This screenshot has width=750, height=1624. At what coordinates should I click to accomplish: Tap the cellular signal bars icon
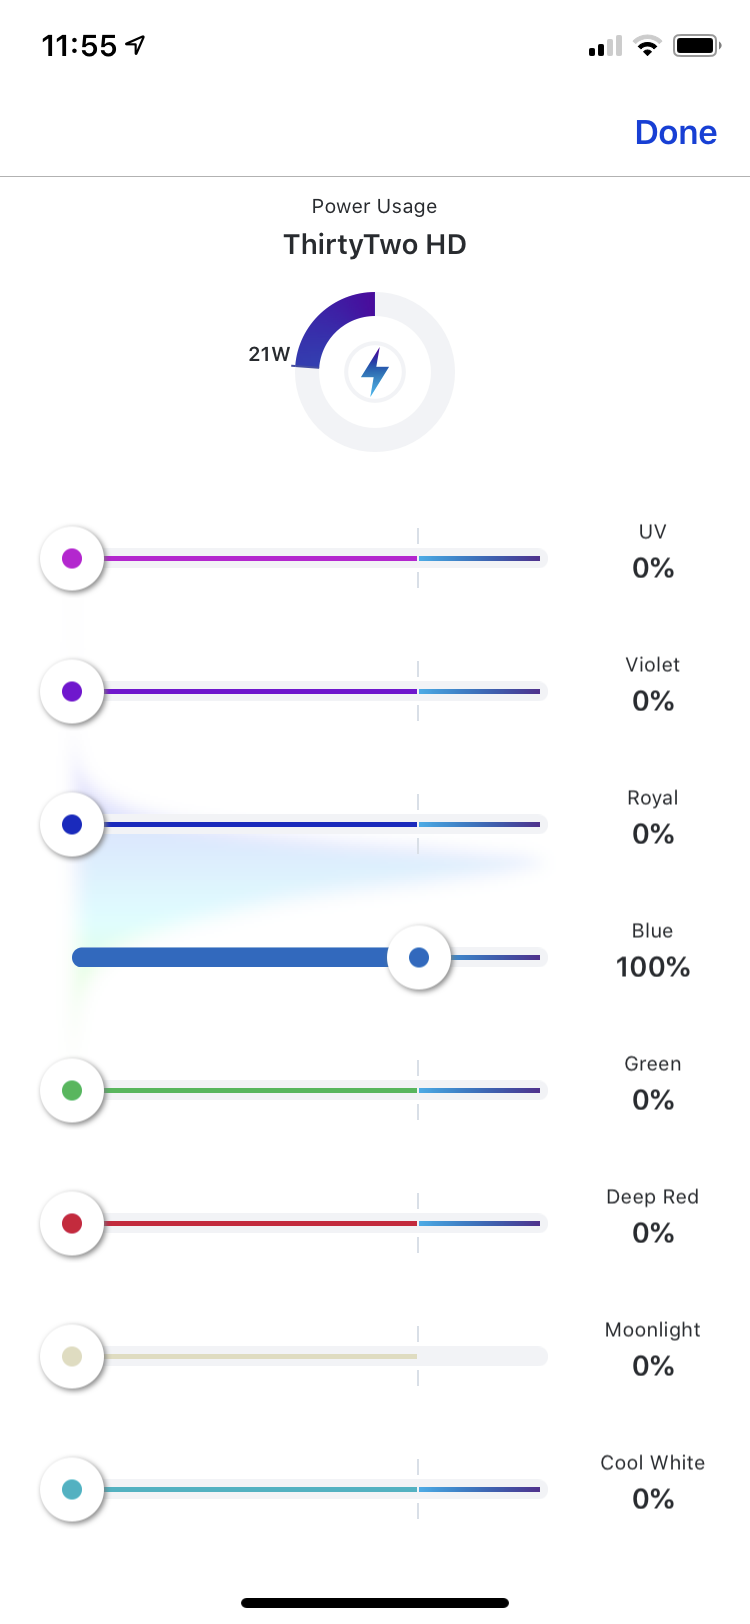point(605,46)
